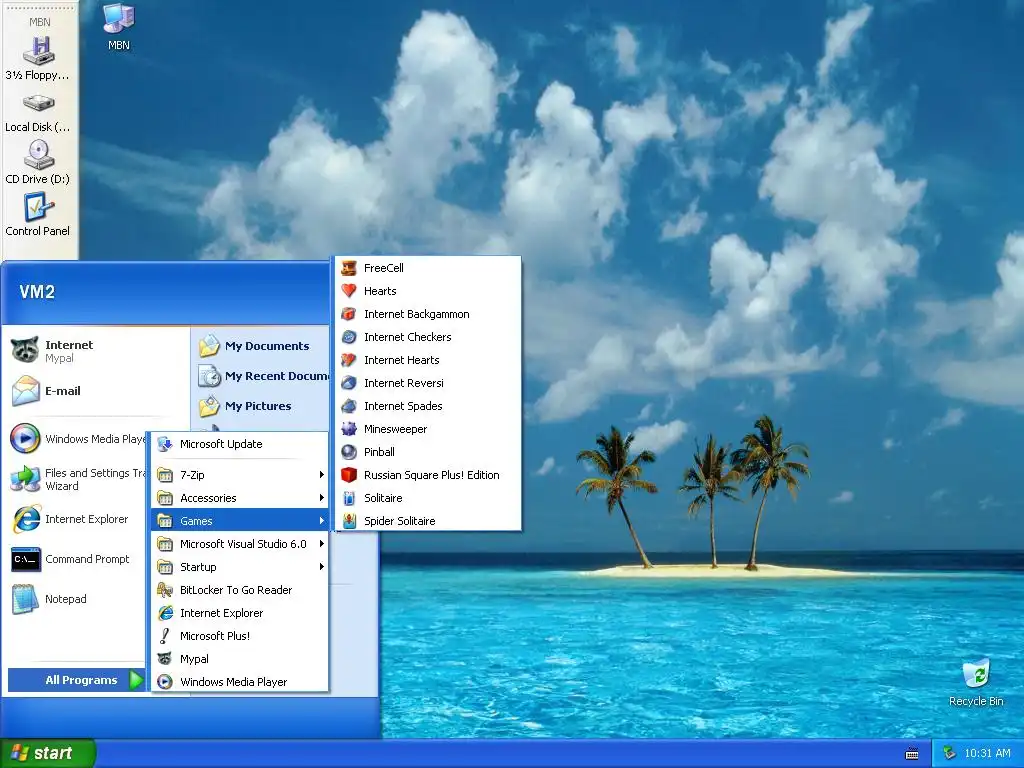Open the Notepad icon in Start menu
This screenshot has width=1024, height=768.
point(26,599)
